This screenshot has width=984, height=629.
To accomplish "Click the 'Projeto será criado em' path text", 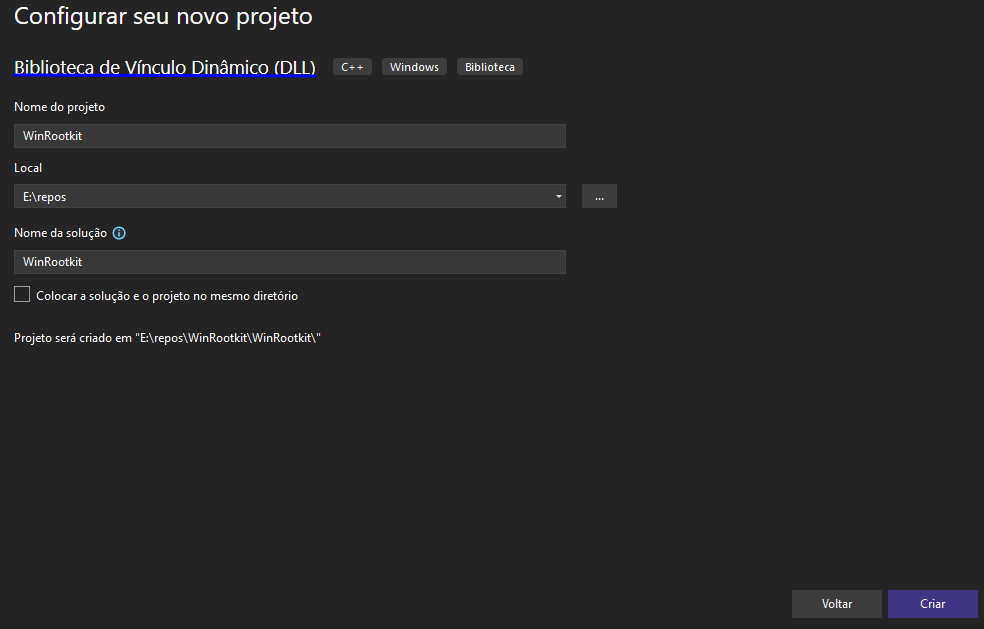I will click(x=167, y=338).
